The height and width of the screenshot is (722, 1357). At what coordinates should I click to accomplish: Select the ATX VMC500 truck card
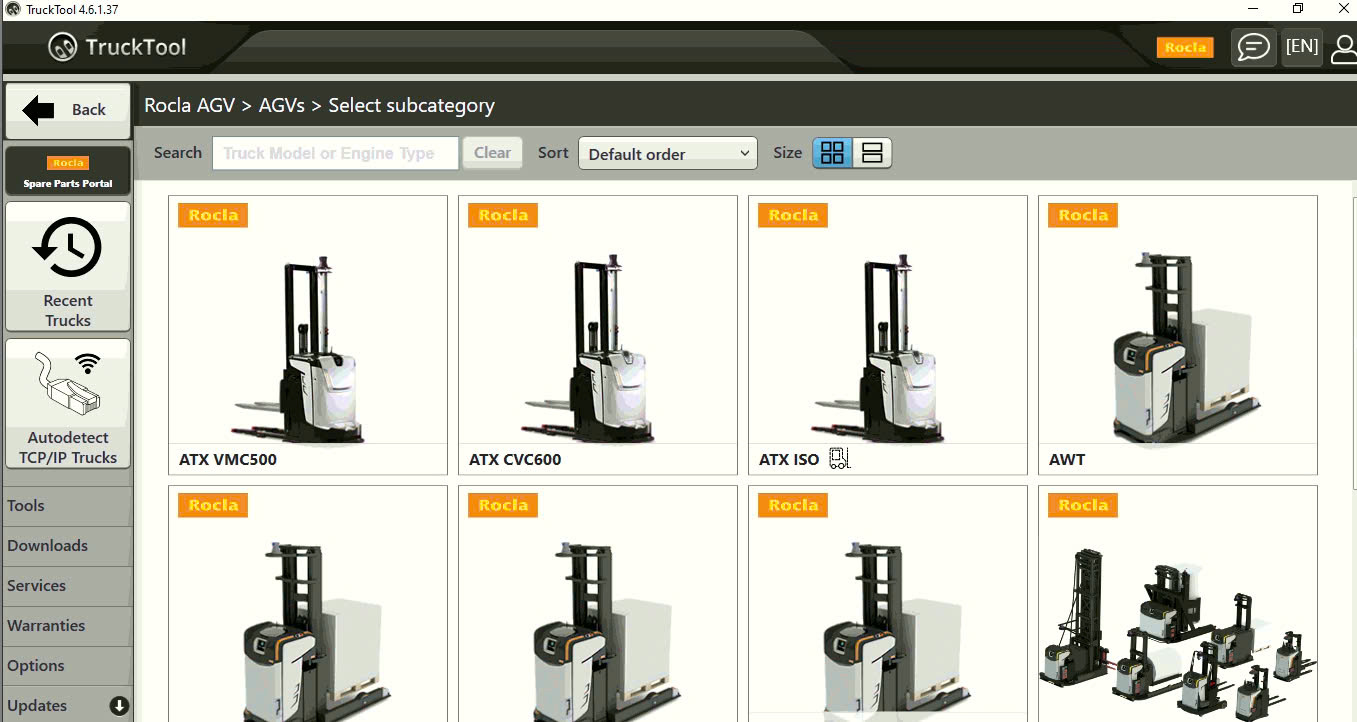pos(308,335)
